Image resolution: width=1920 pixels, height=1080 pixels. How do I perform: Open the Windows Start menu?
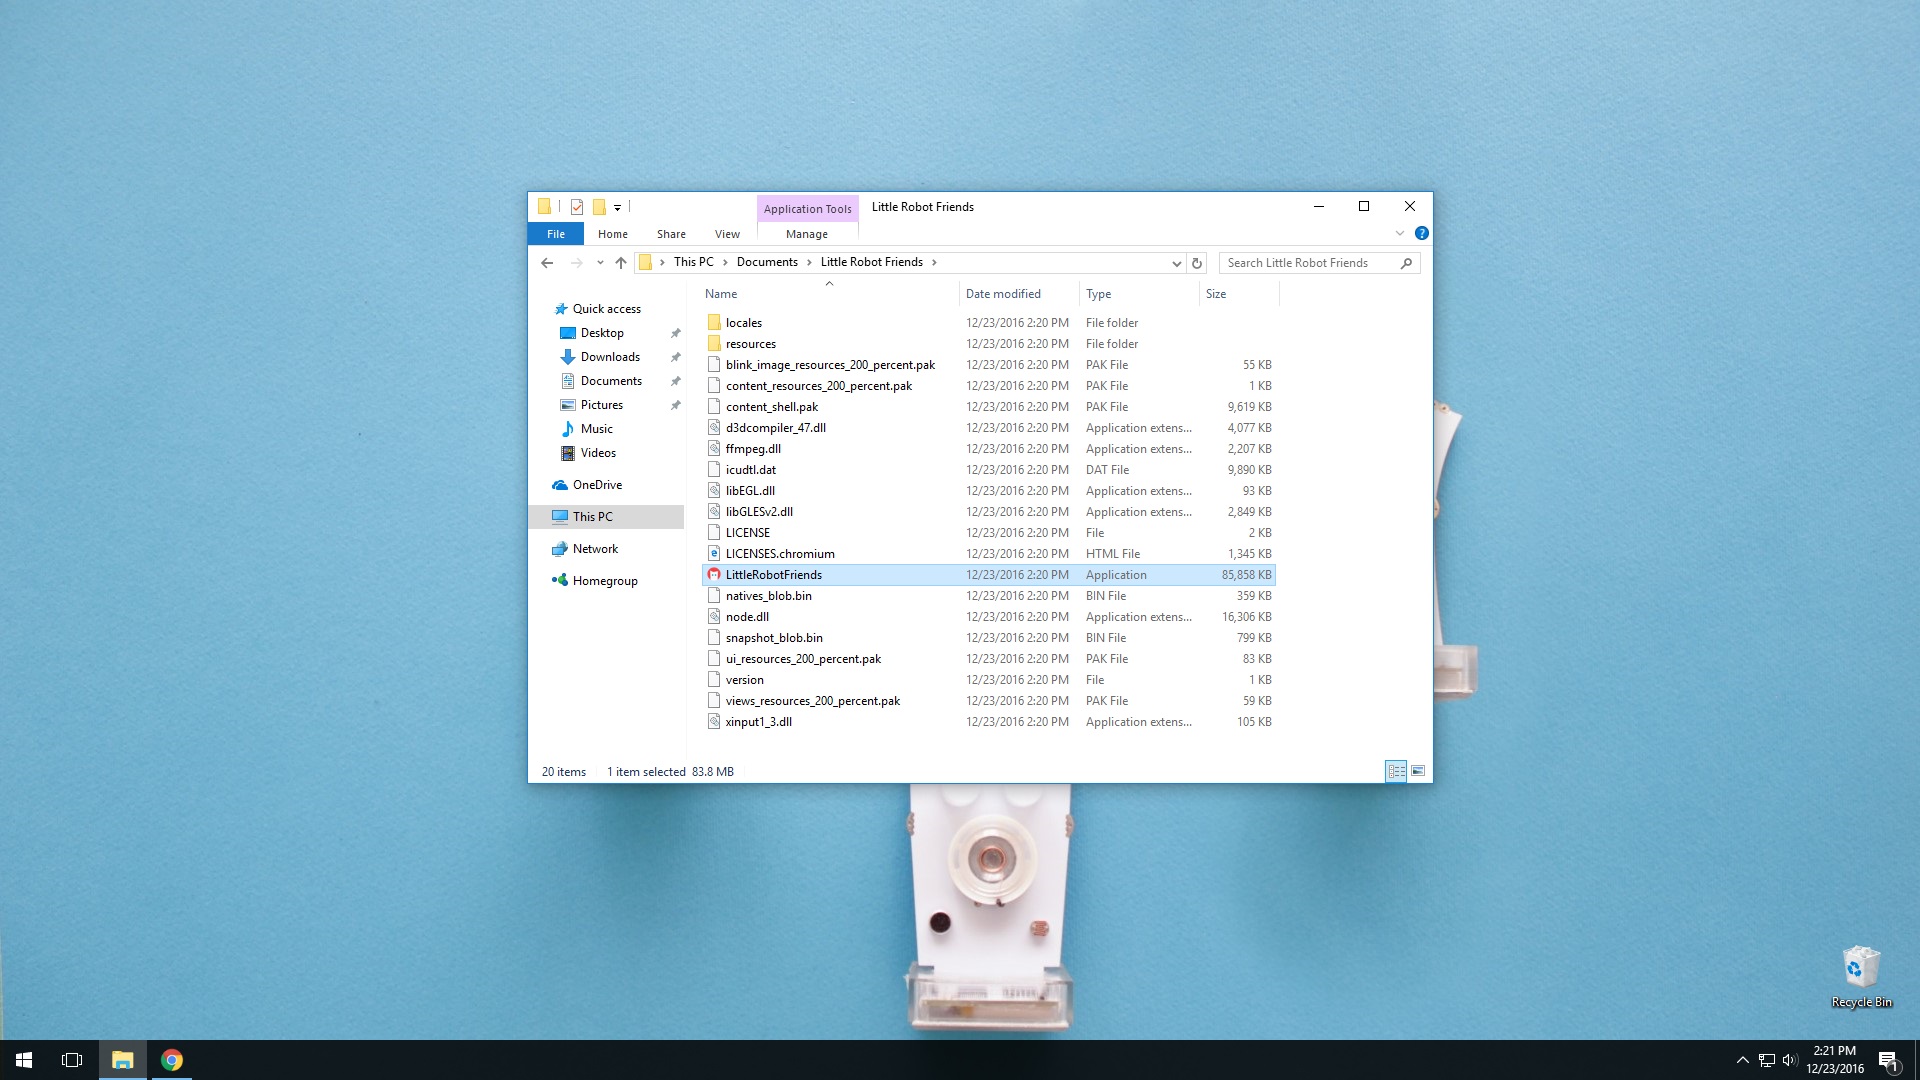[x=24, y=1060]
